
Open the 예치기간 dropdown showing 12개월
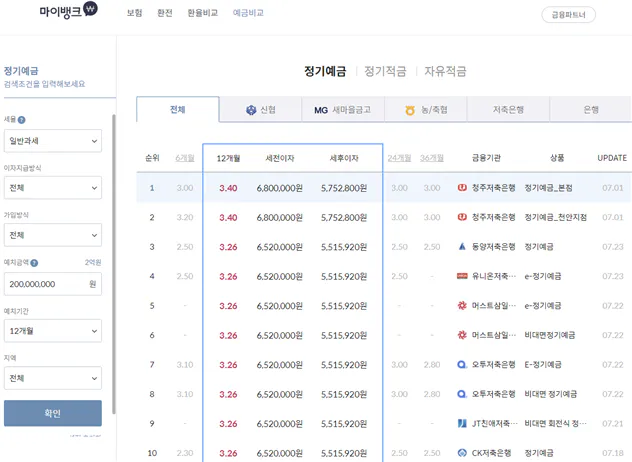(53, 331)
